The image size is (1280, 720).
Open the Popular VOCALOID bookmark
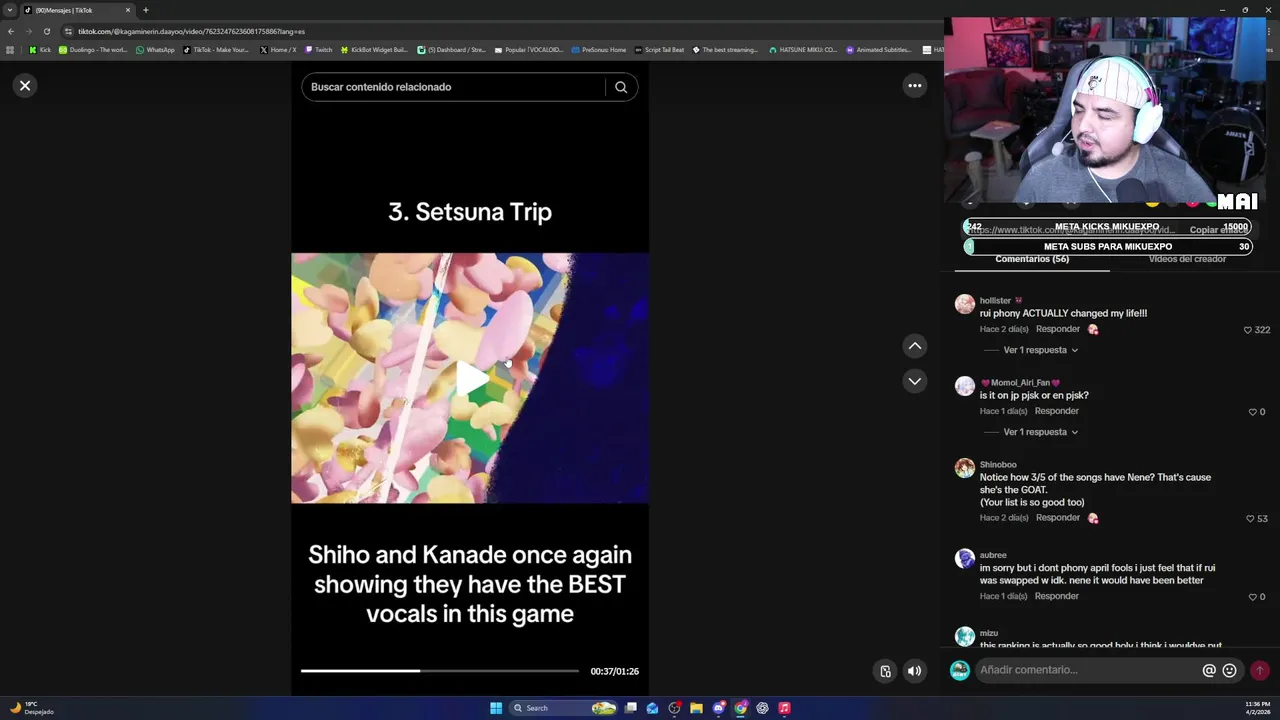tap(529, 49)
